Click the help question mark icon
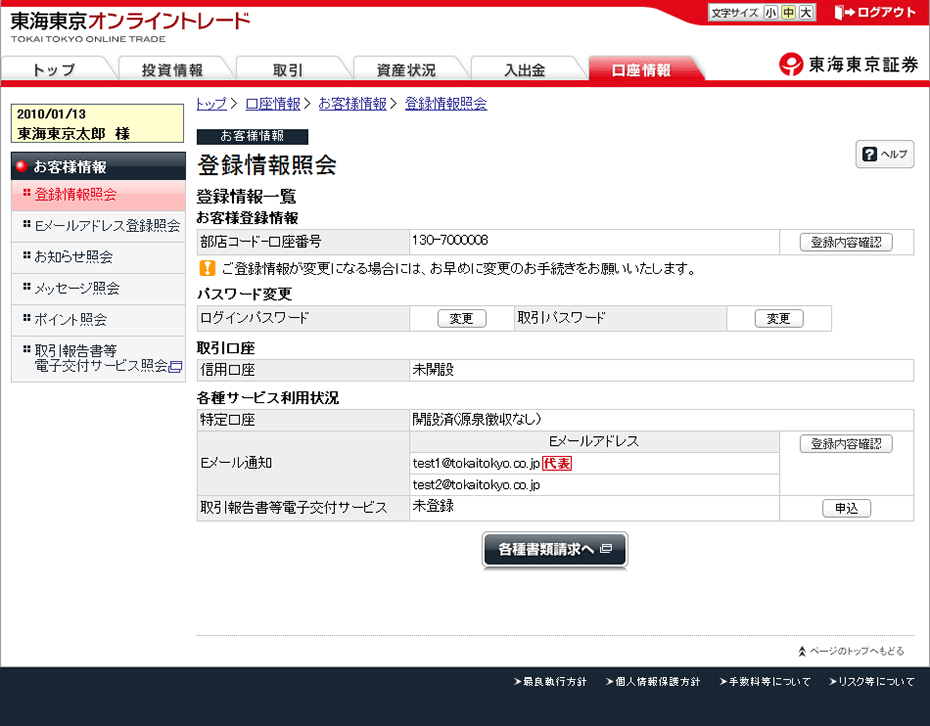The image size is (930, 726). tap(870, 154)
